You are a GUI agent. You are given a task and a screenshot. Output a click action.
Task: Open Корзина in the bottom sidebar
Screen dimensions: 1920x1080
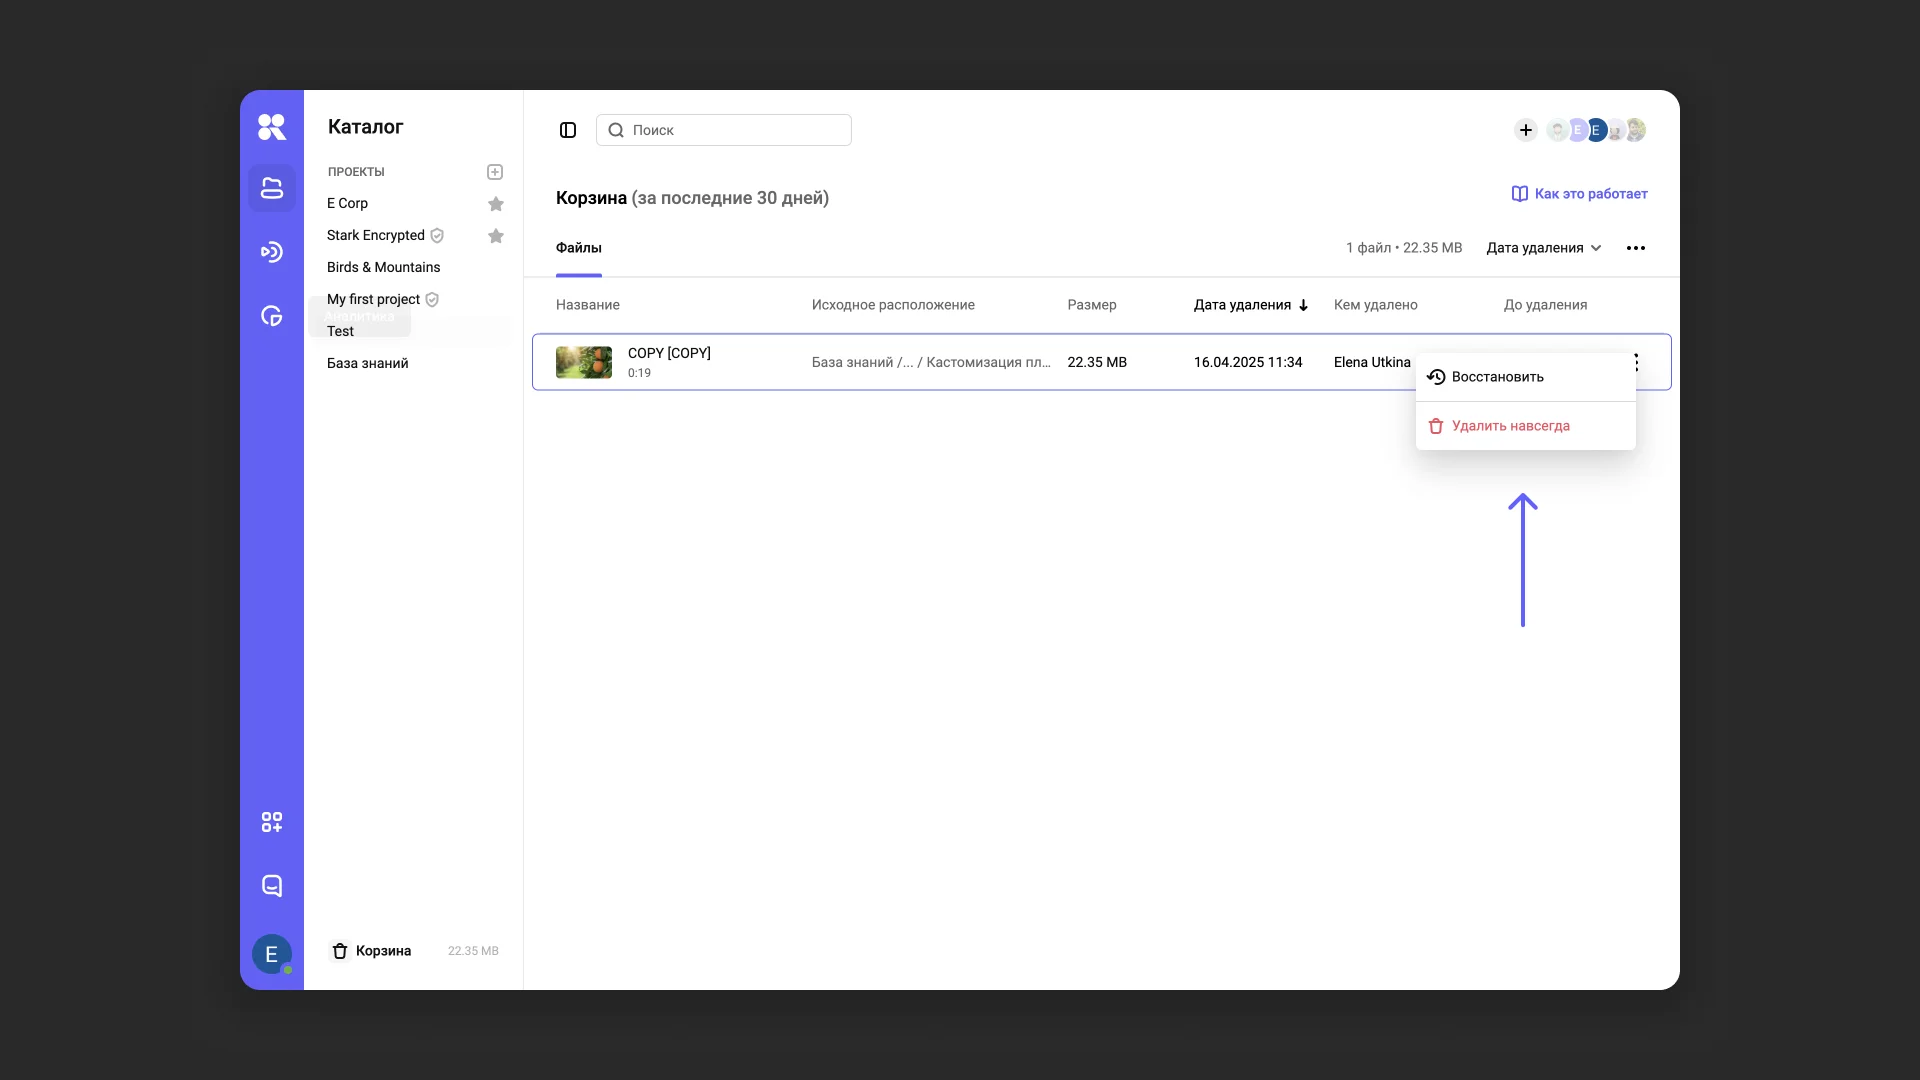click(x=383, y=951)
